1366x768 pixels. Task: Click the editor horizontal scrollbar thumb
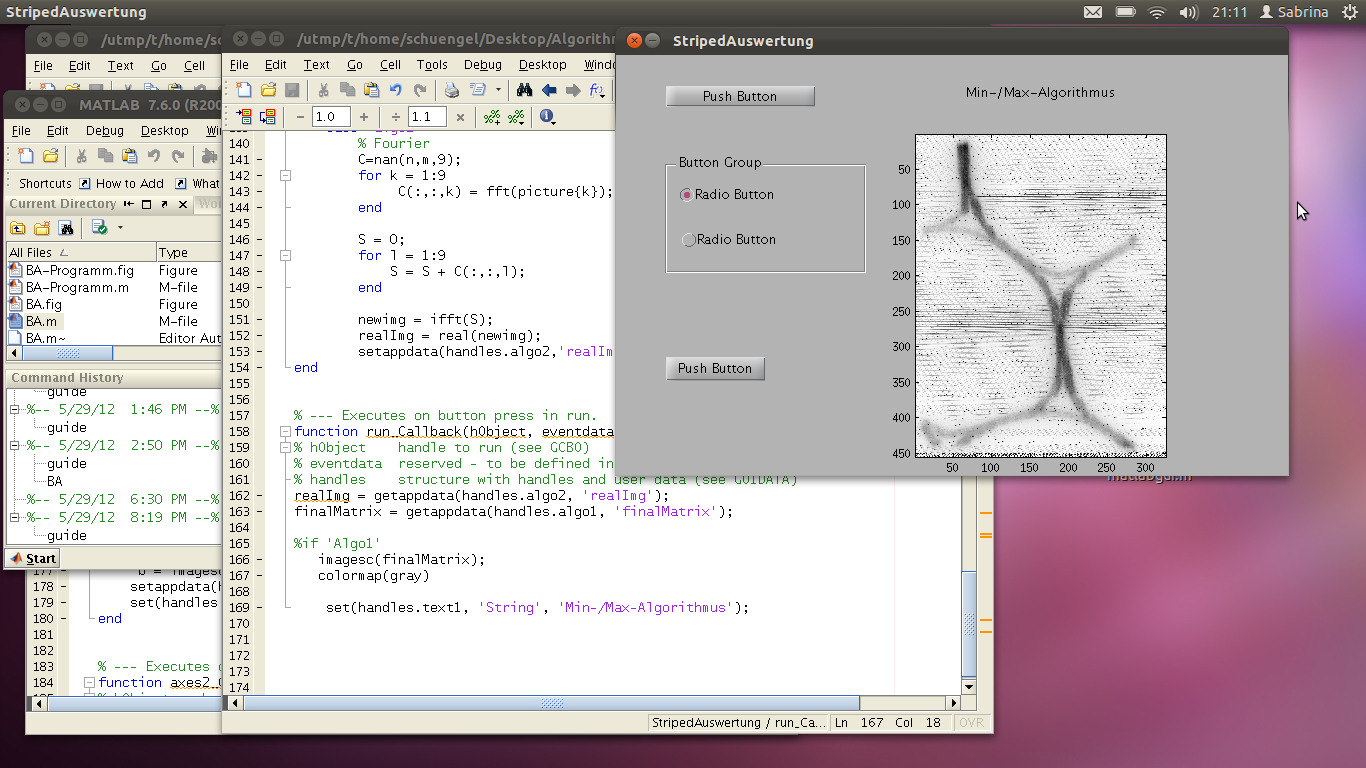click(x=551, y=703)
